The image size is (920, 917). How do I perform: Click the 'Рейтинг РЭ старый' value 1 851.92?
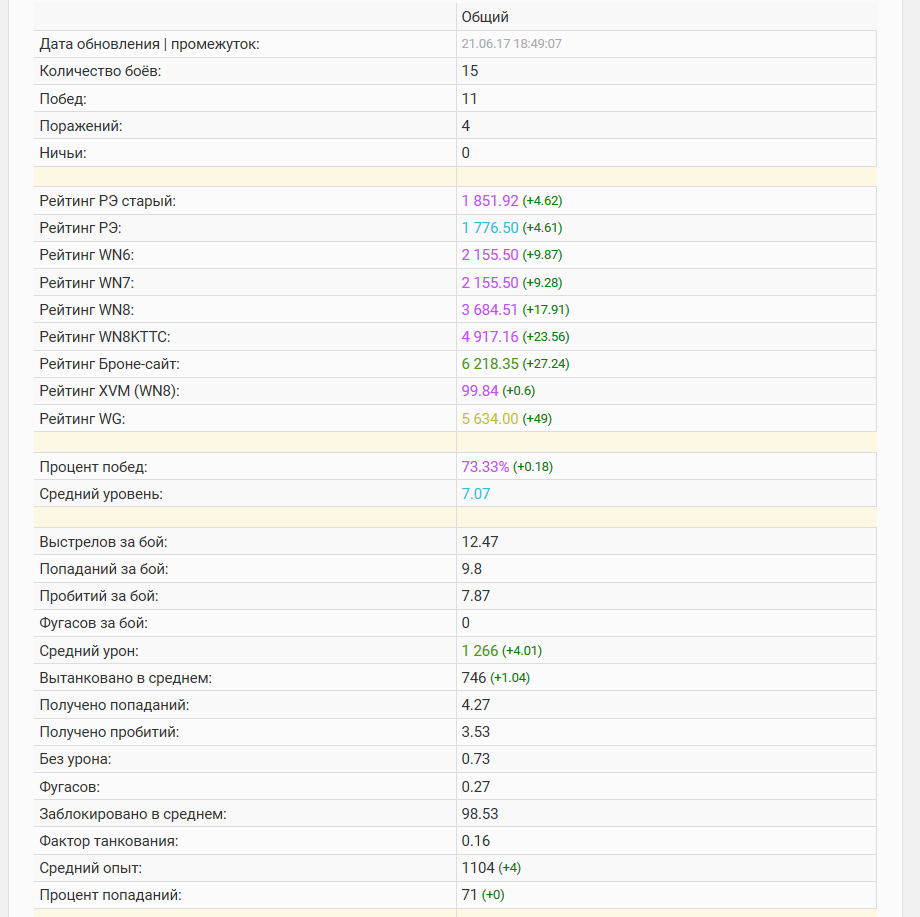490,201
